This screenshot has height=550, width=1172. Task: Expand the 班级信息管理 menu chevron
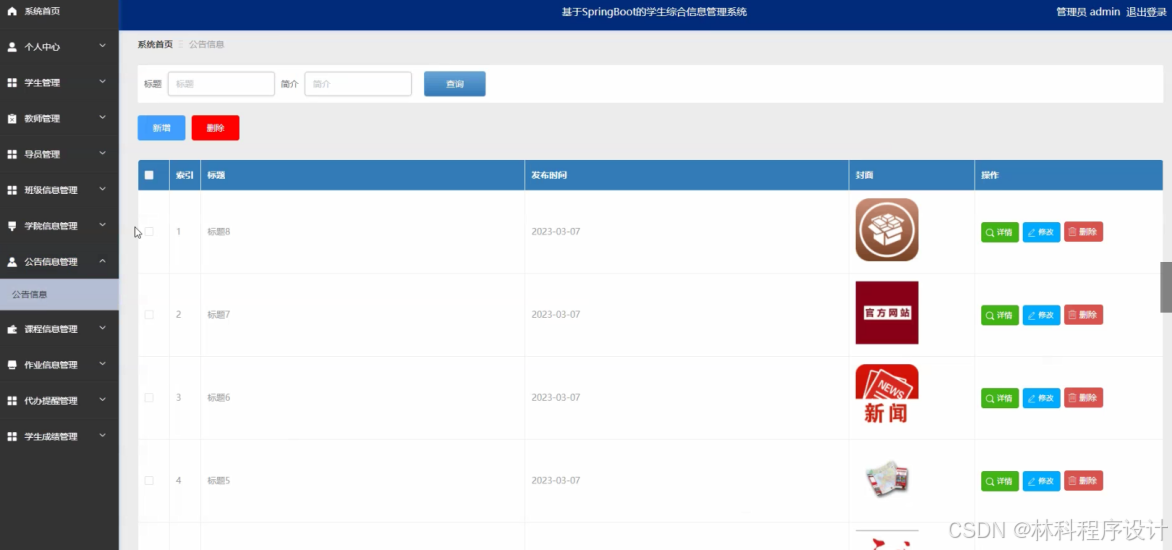click(x=102, y=190)
